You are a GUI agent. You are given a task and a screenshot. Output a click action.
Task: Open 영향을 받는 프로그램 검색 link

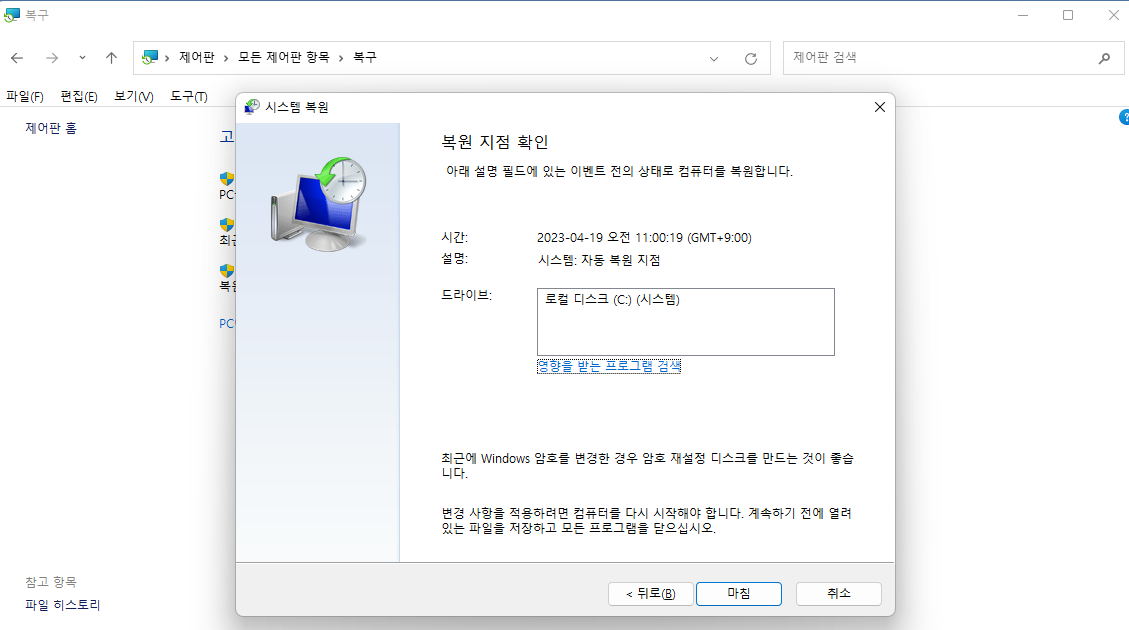tap(608, 366)
